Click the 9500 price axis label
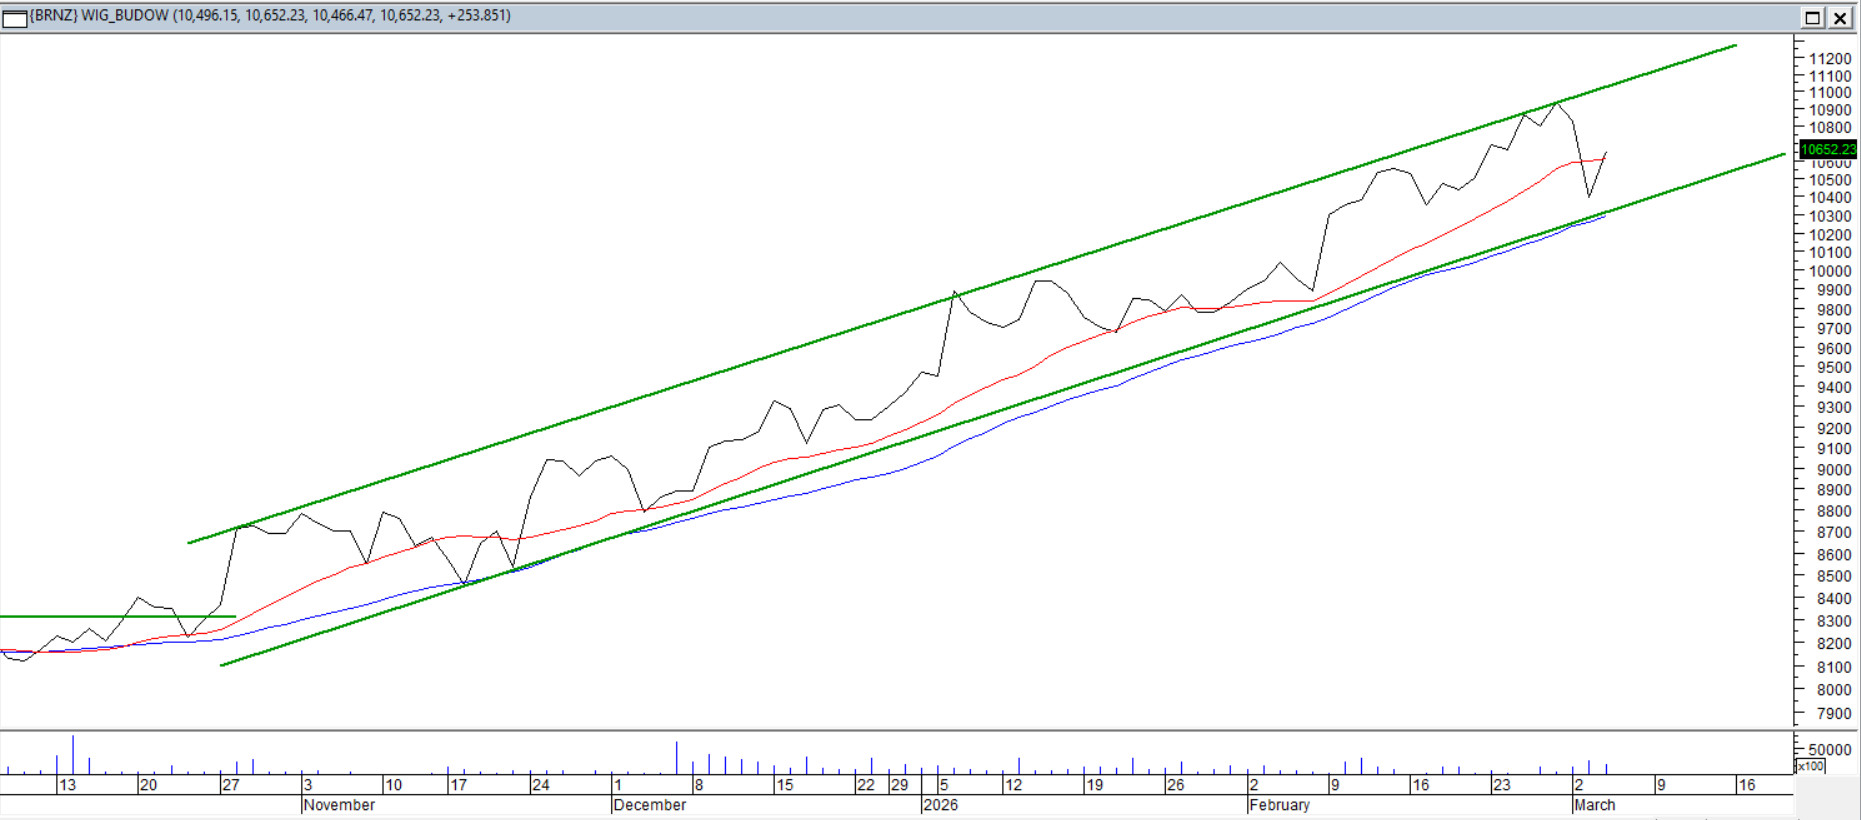Screen dimensions: 1861x820 1833,368
